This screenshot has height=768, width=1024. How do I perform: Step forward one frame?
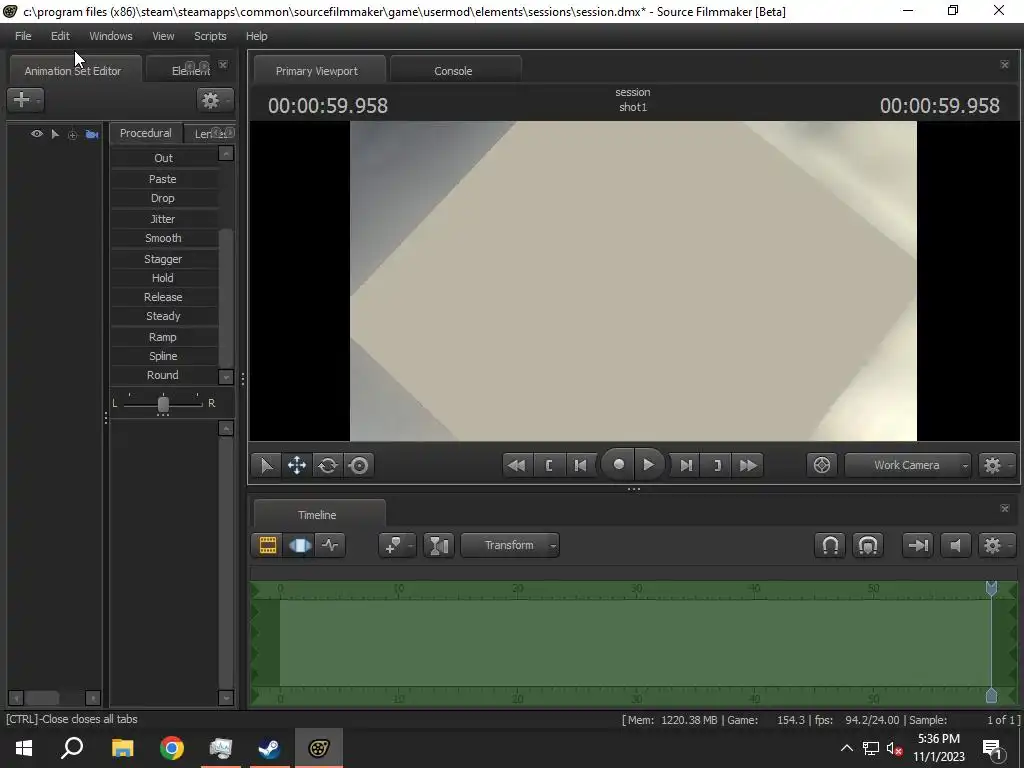coord(686,466)
